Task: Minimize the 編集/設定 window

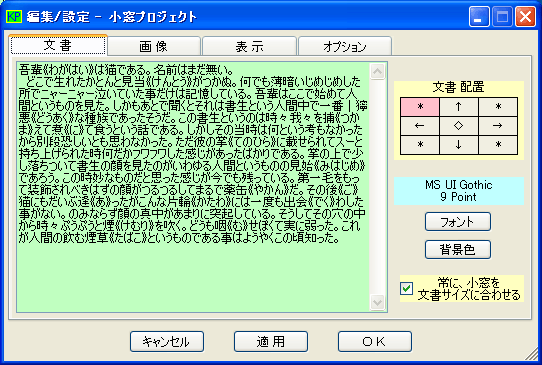Action: click(479, 16)
